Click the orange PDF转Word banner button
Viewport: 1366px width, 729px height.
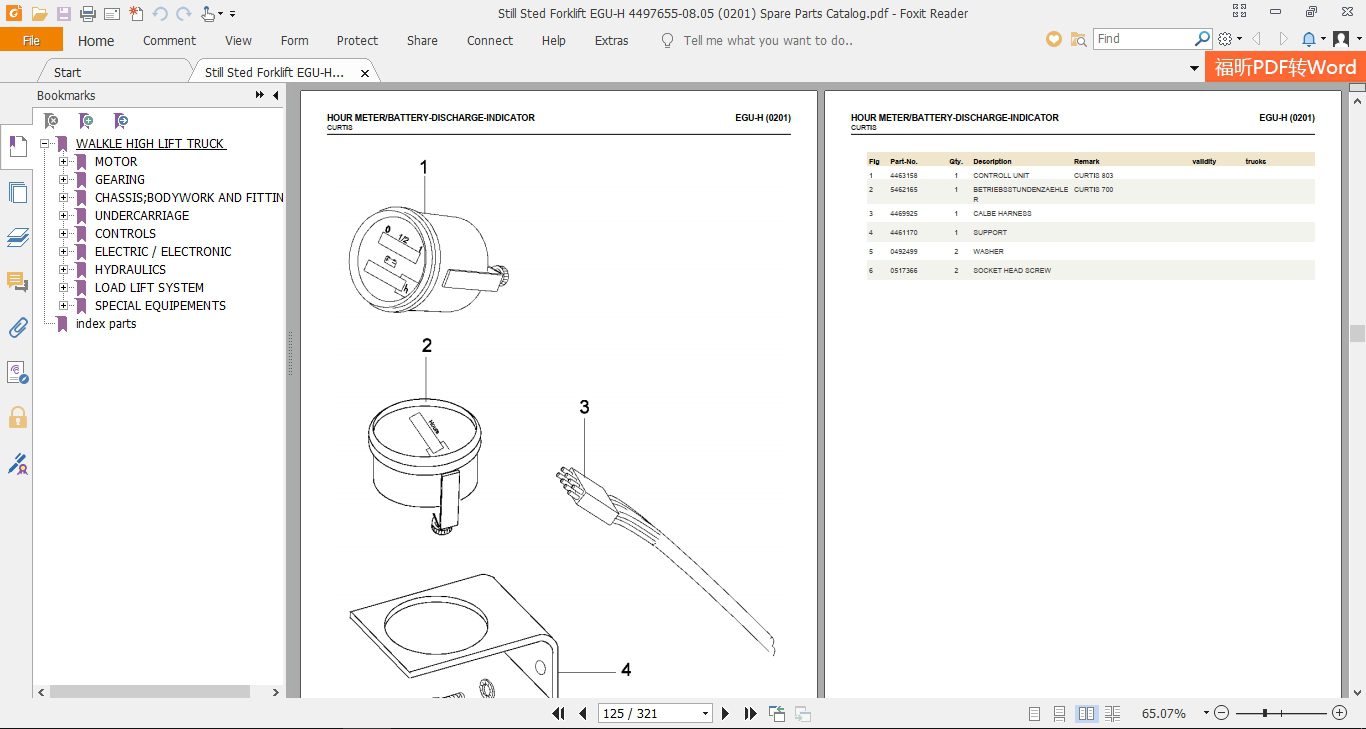point(1285,67)
